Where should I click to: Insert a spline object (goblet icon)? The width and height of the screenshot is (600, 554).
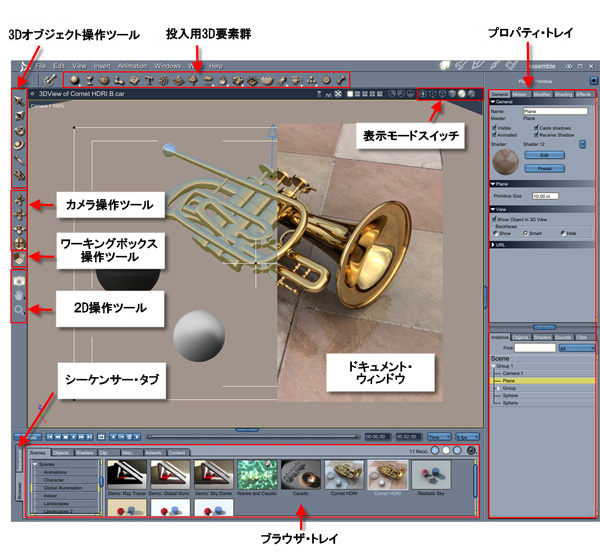[90, 80]
